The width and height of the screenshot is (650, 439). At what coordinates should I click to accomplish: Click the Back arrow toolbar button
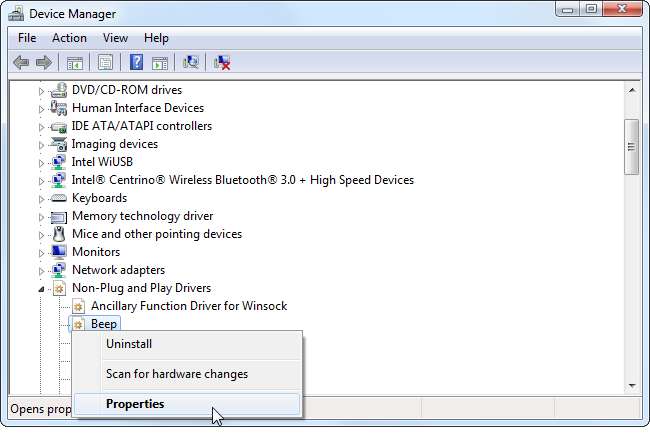[x=21, y=63]
